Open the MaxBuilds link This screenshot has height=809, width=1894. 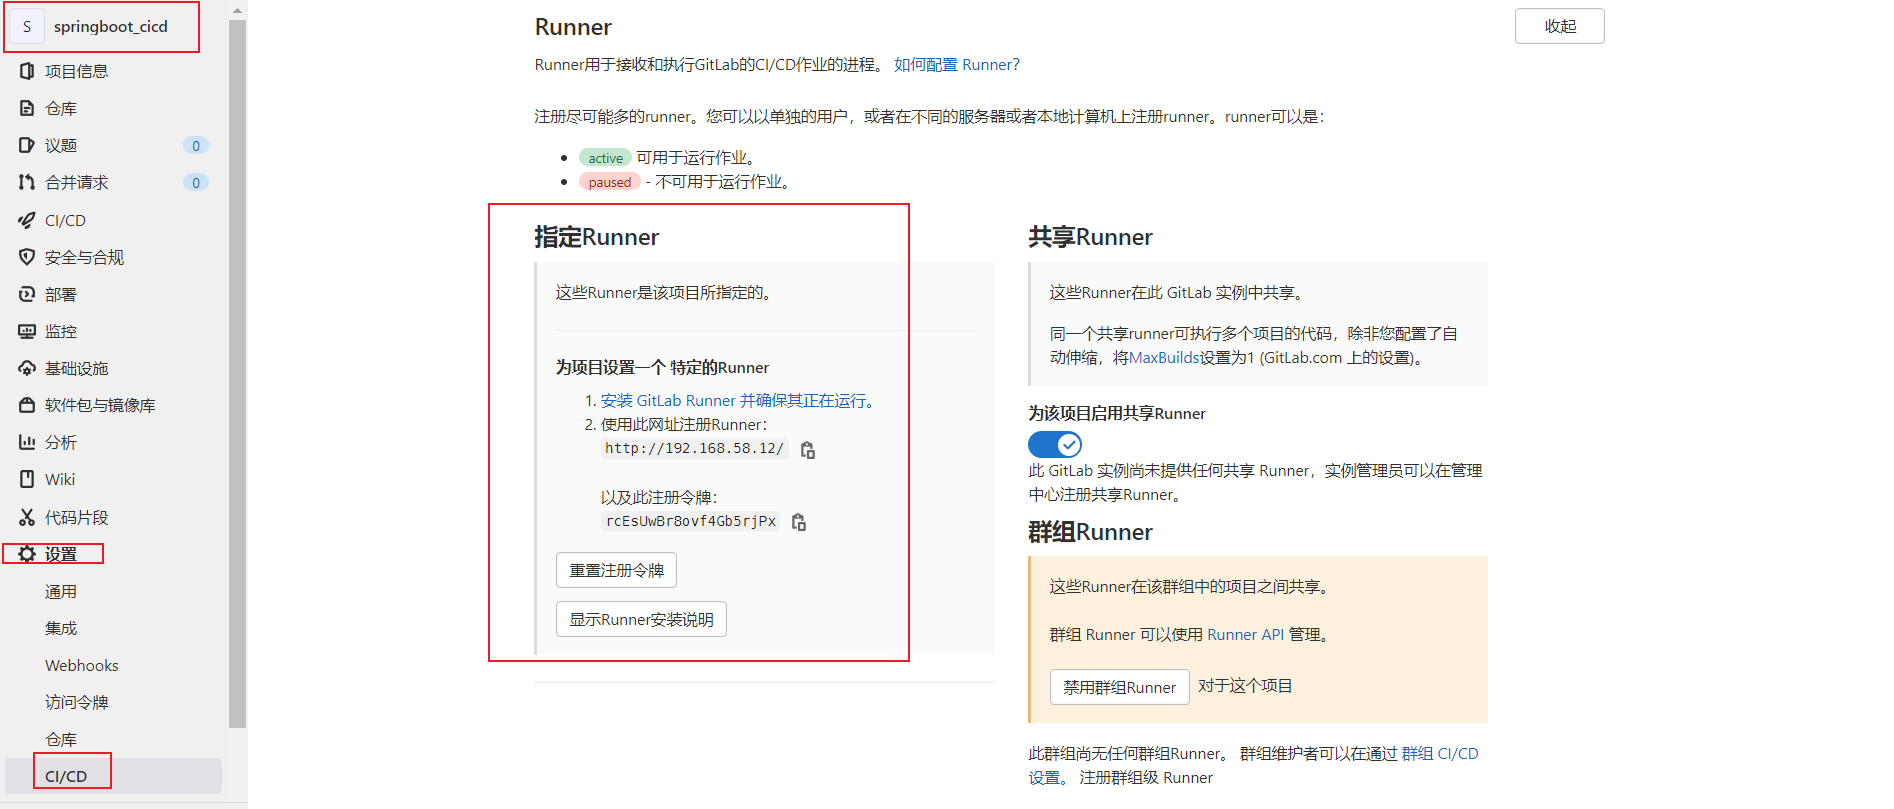pyautogui.click(x=1164, y=357)
